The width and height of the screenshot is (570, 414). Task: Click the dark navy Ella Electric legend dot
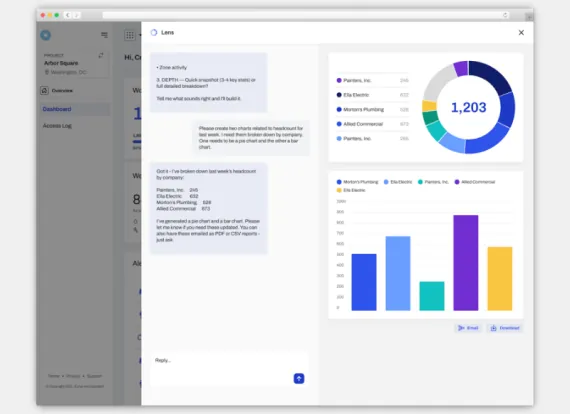(x=339, y=95)
